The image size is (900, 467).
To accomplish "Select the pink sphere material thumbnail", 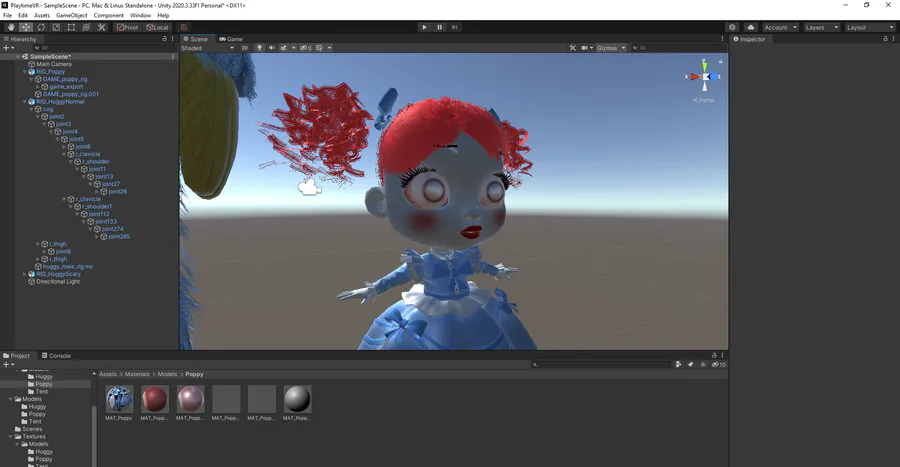I will 191,399.
